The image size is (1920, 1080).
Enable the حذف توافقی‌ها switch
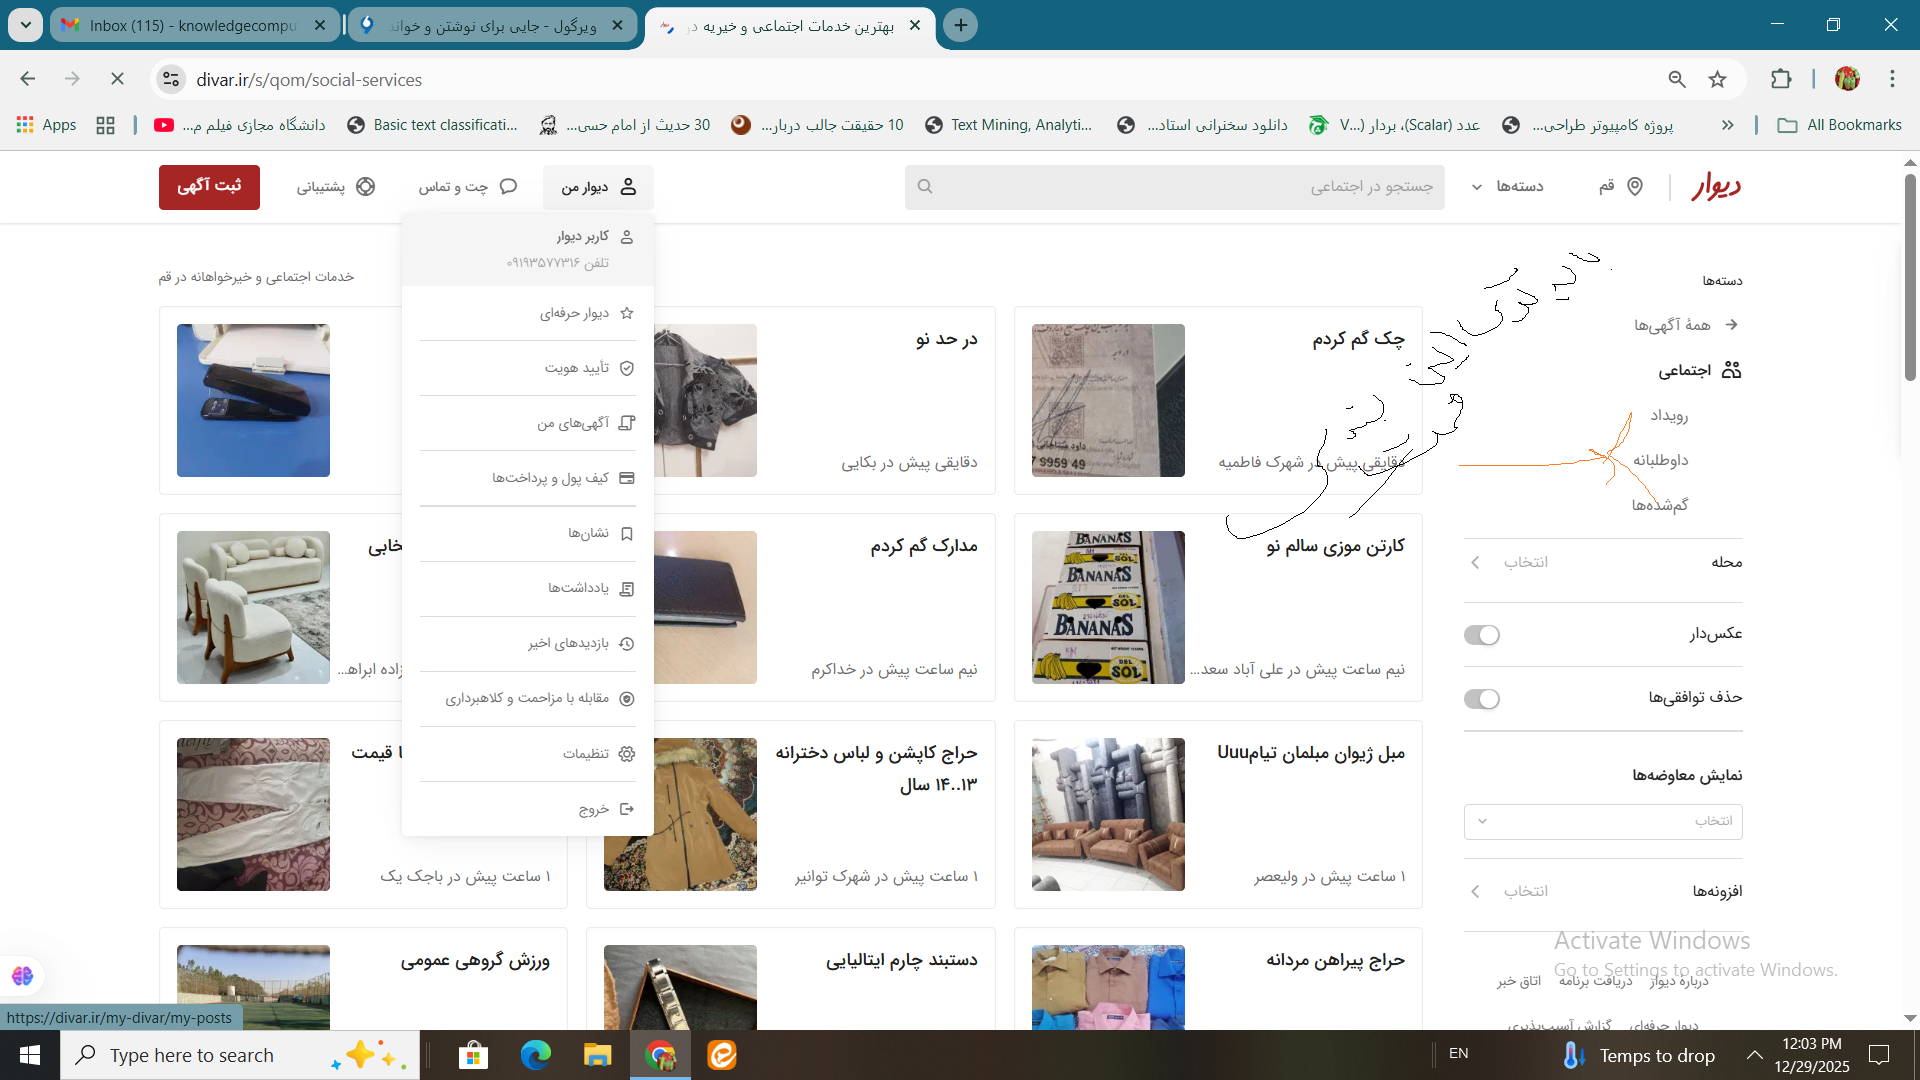[1481, 699]
